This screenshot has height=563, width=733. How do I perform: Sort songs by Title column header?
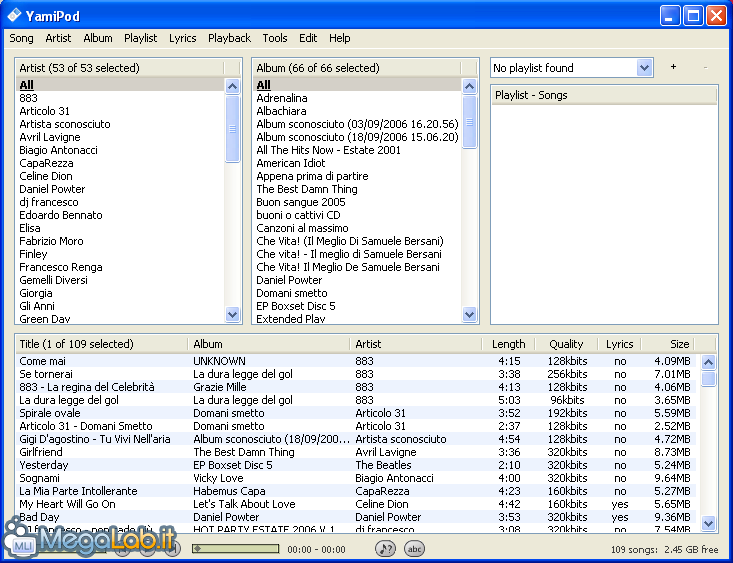pyautogui.click(x=101, y=344)
